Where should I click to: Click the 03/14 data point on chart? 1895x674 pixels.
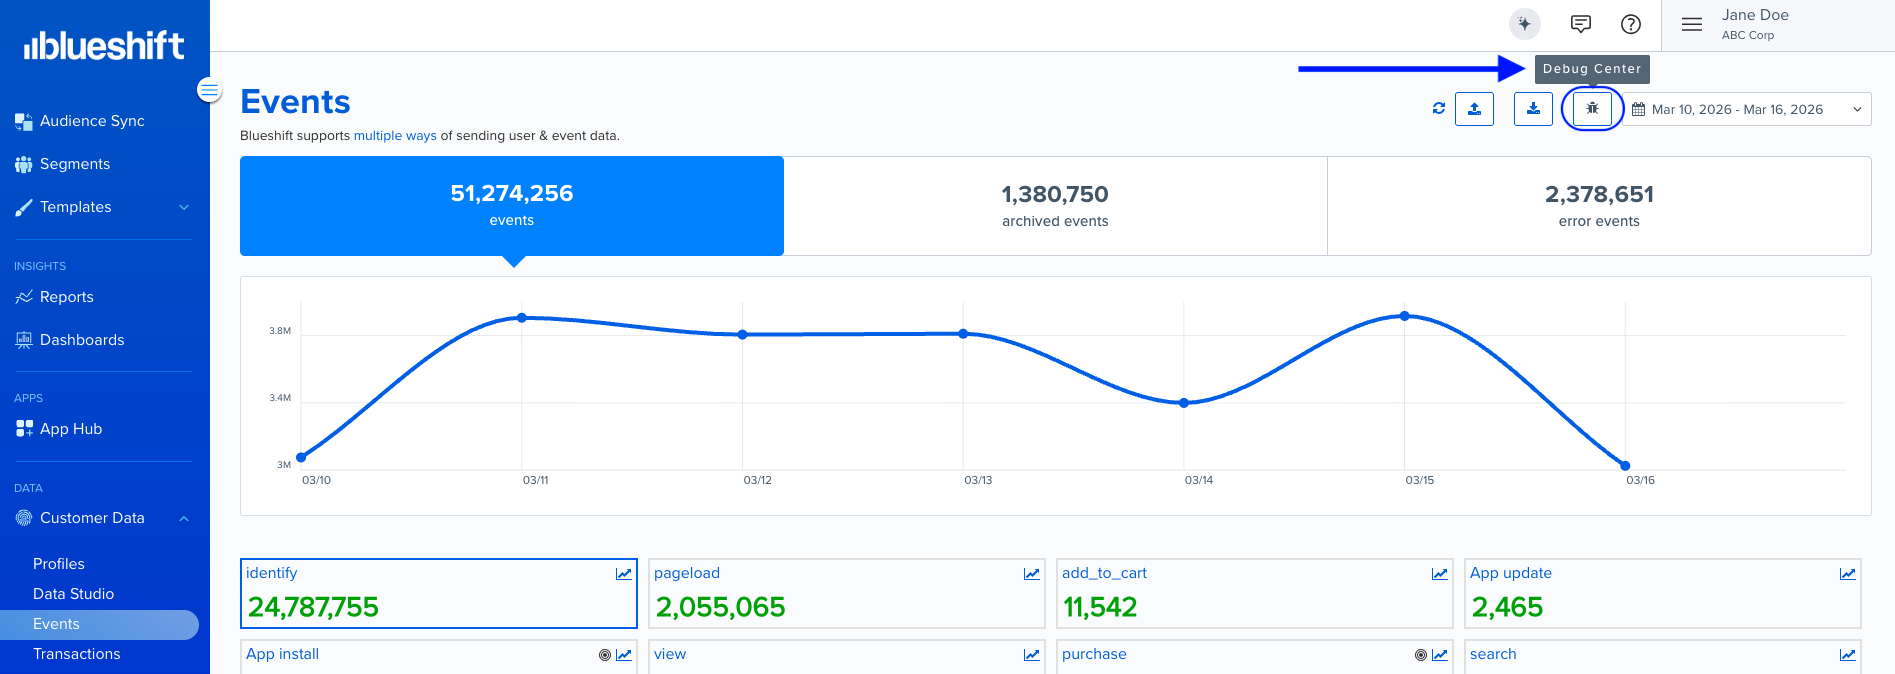[x=1184, y=403]
